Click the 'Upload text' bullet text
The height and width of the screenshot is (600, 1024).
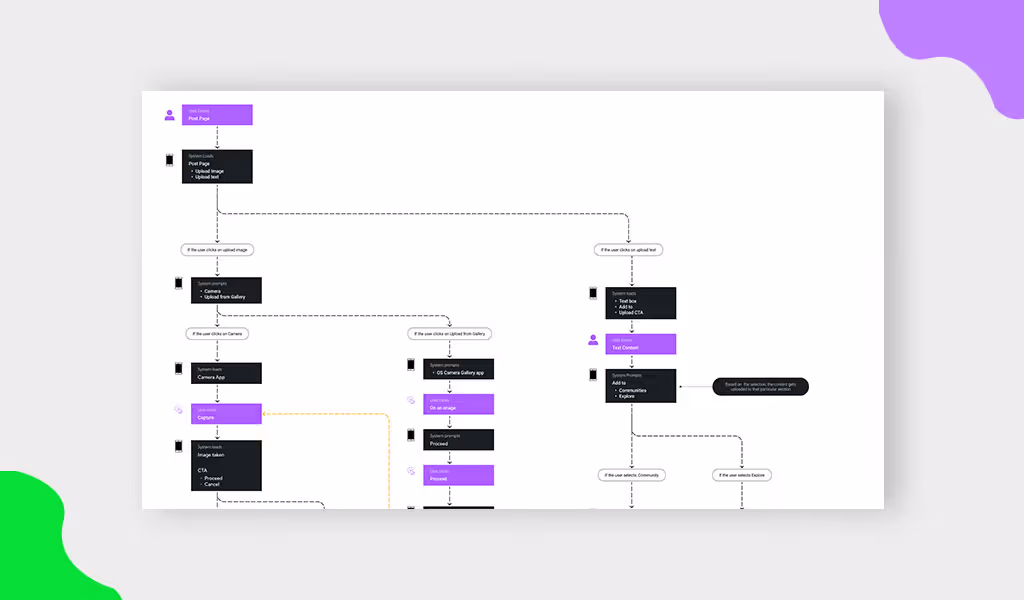pos(207,177)
